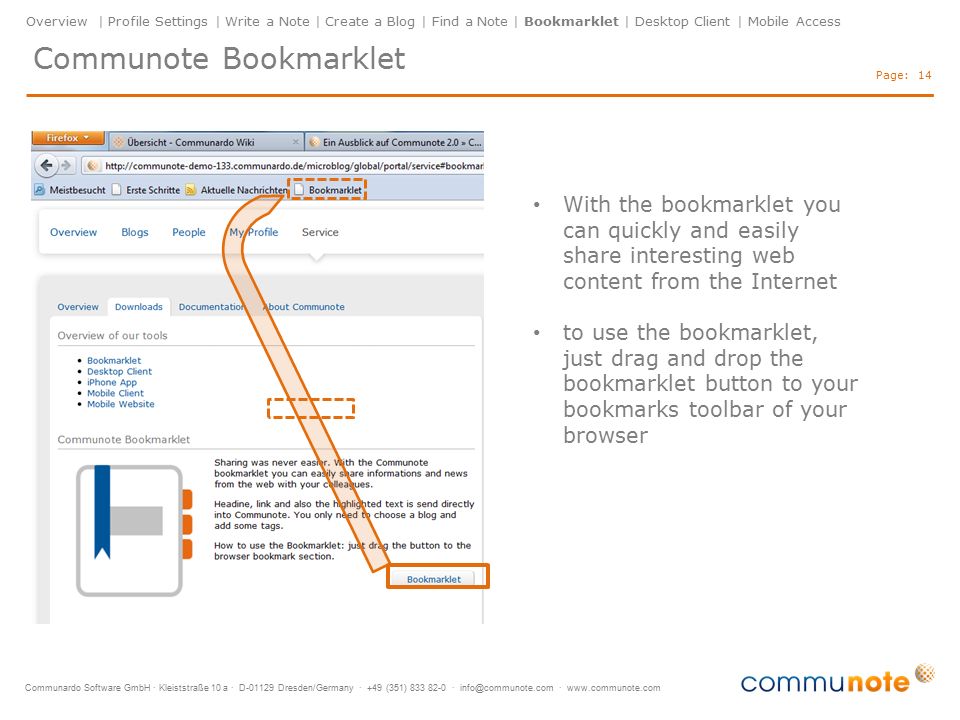Switch to the About Communote sub-tab
960x720 pixels.
[304, 307]
